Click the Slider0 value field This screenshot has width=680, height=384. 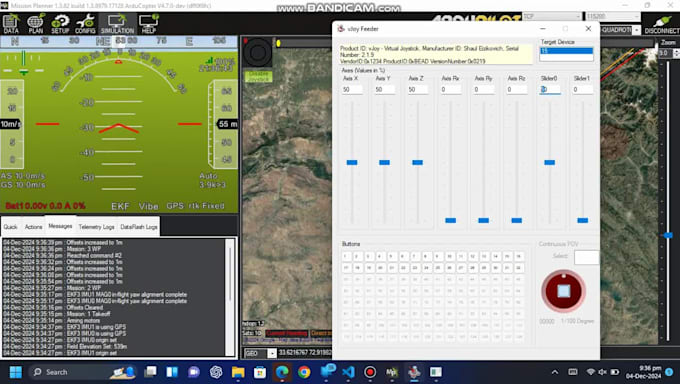(550, 89)
